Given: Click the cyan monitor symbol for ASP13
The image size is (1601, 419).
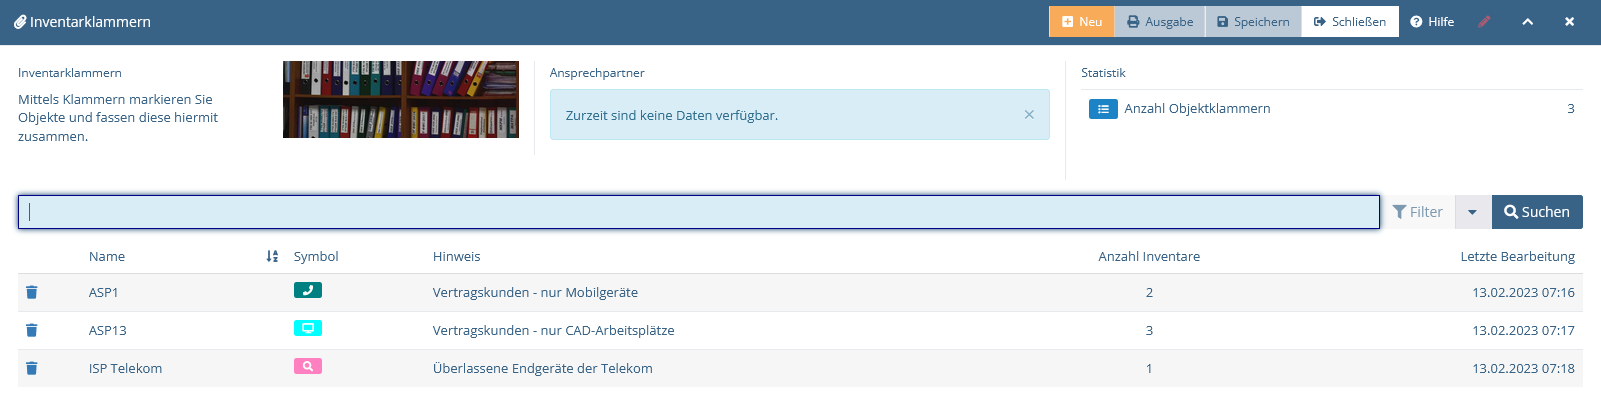Looking at the screenshot, I should [x=308, y=328].
